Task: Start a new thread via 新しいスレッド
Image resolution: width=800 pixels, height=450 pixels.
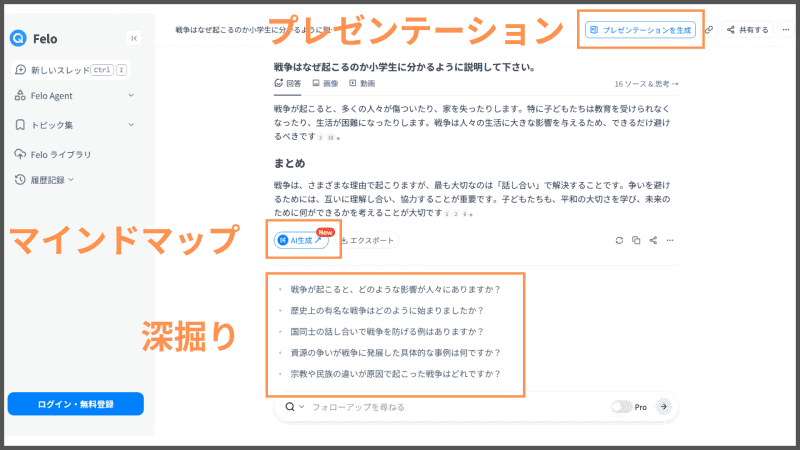Action: coord(70,70)
